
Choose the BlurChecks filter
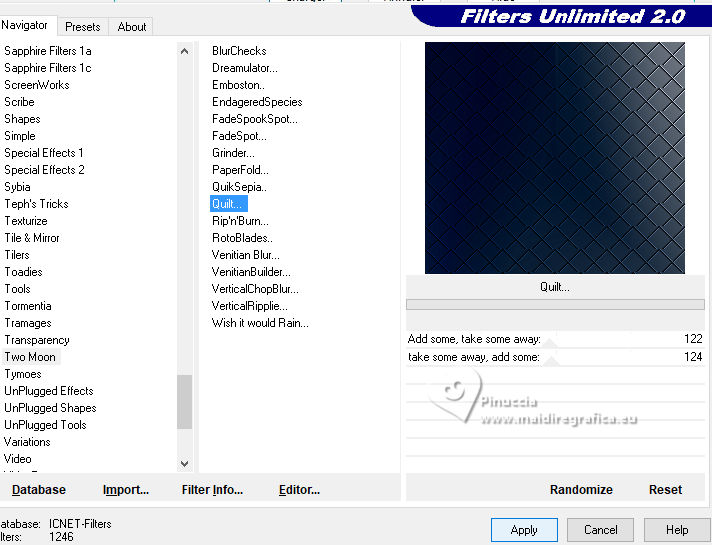[239, 51]
